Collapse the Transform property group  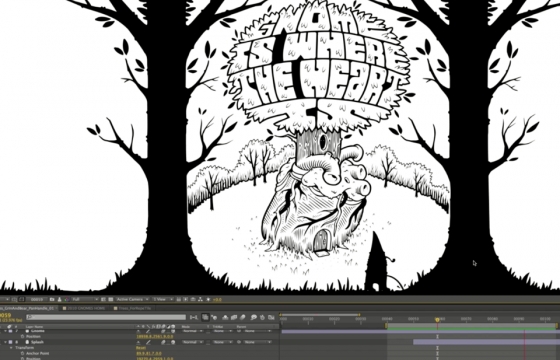[x=11, y=348]
